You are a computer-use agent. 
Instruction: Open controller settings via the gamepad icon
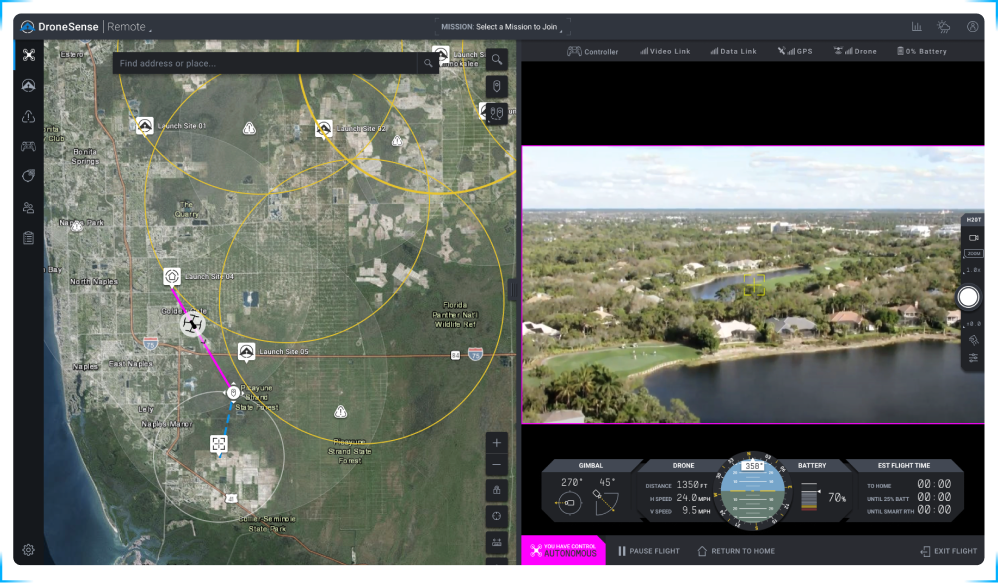(x=28, y=147)
